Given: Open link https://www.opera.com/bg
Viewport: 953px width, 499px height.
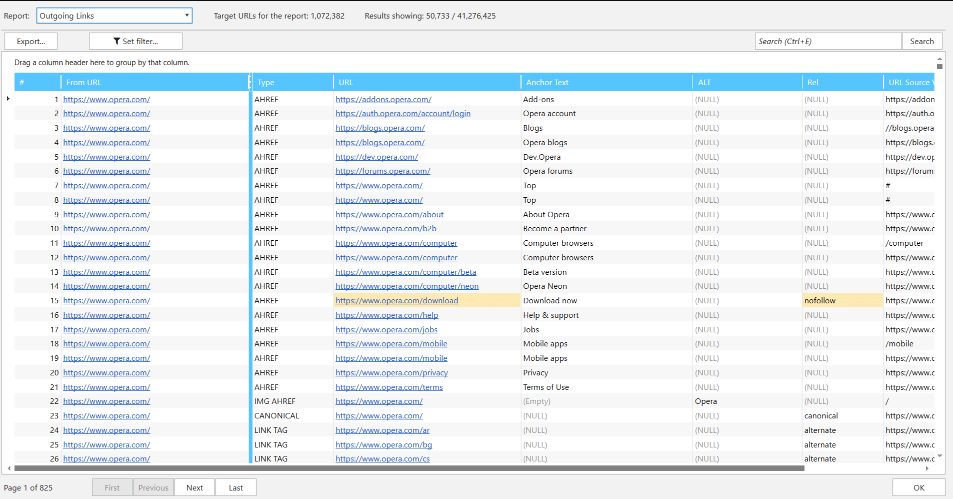Looking at the screenshot, I should pyautogui.click(x=384, y=445).
